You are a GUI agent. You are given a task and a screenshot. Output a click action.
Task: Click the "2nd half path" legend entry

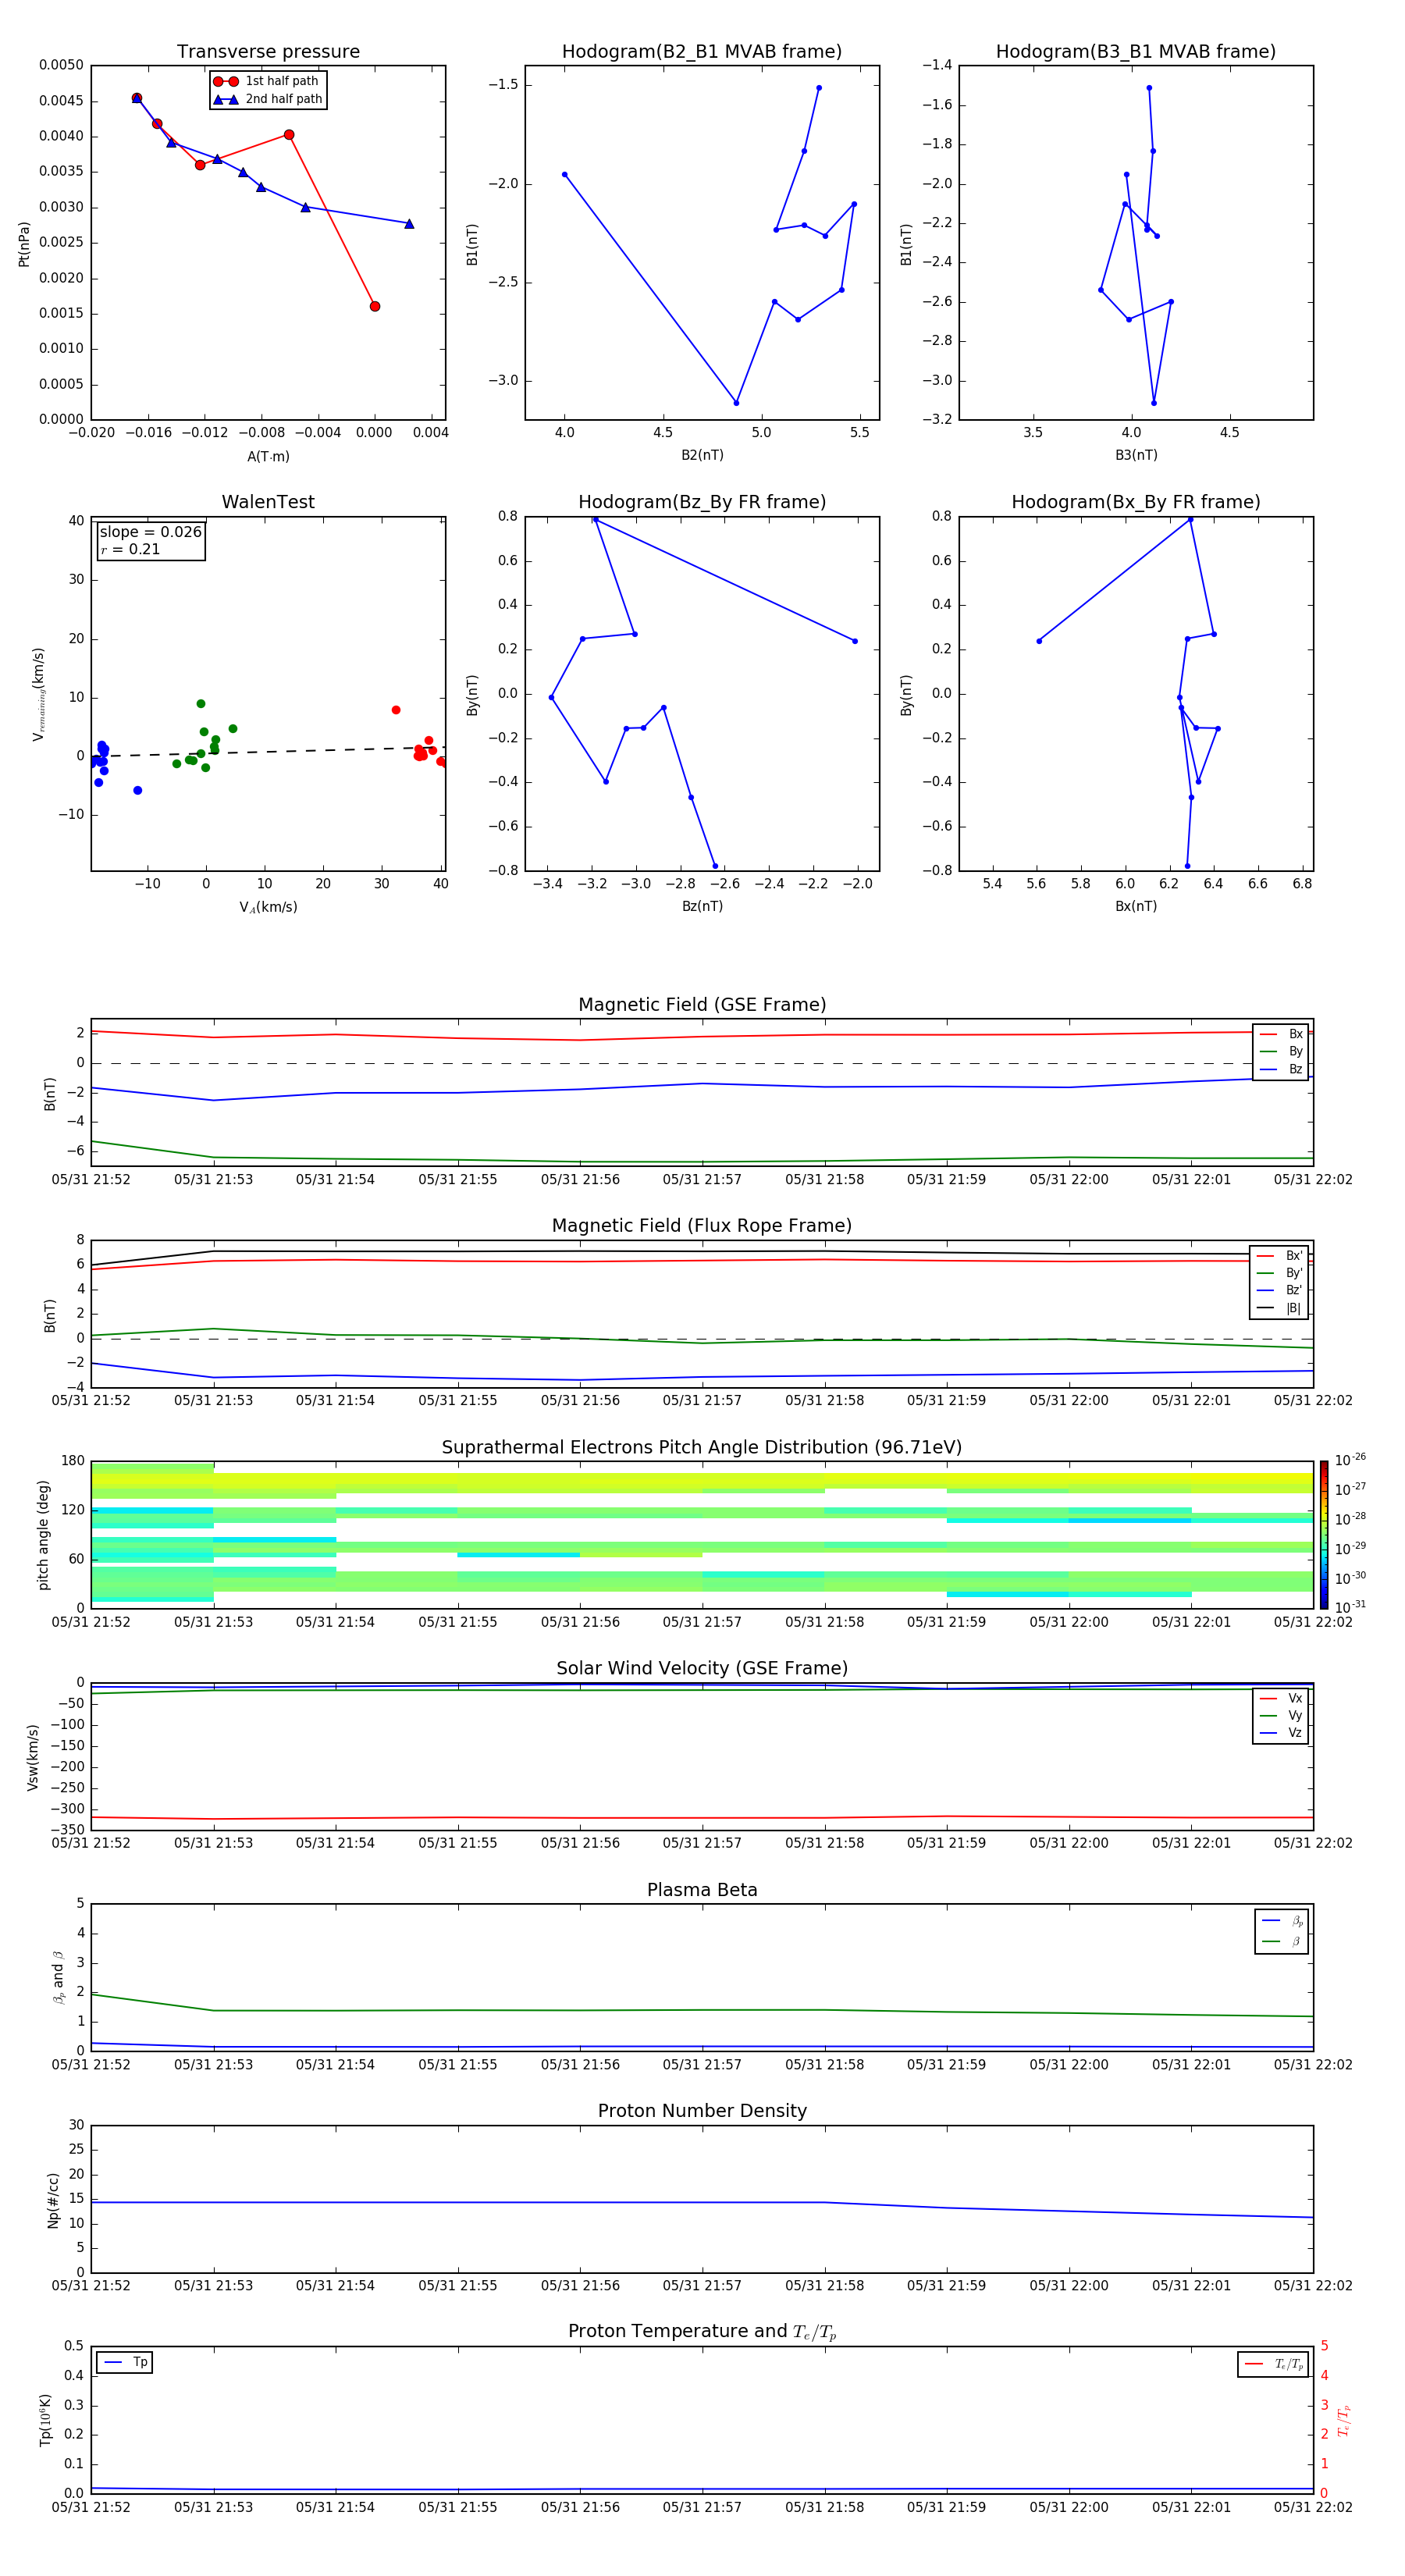point(268,99)
